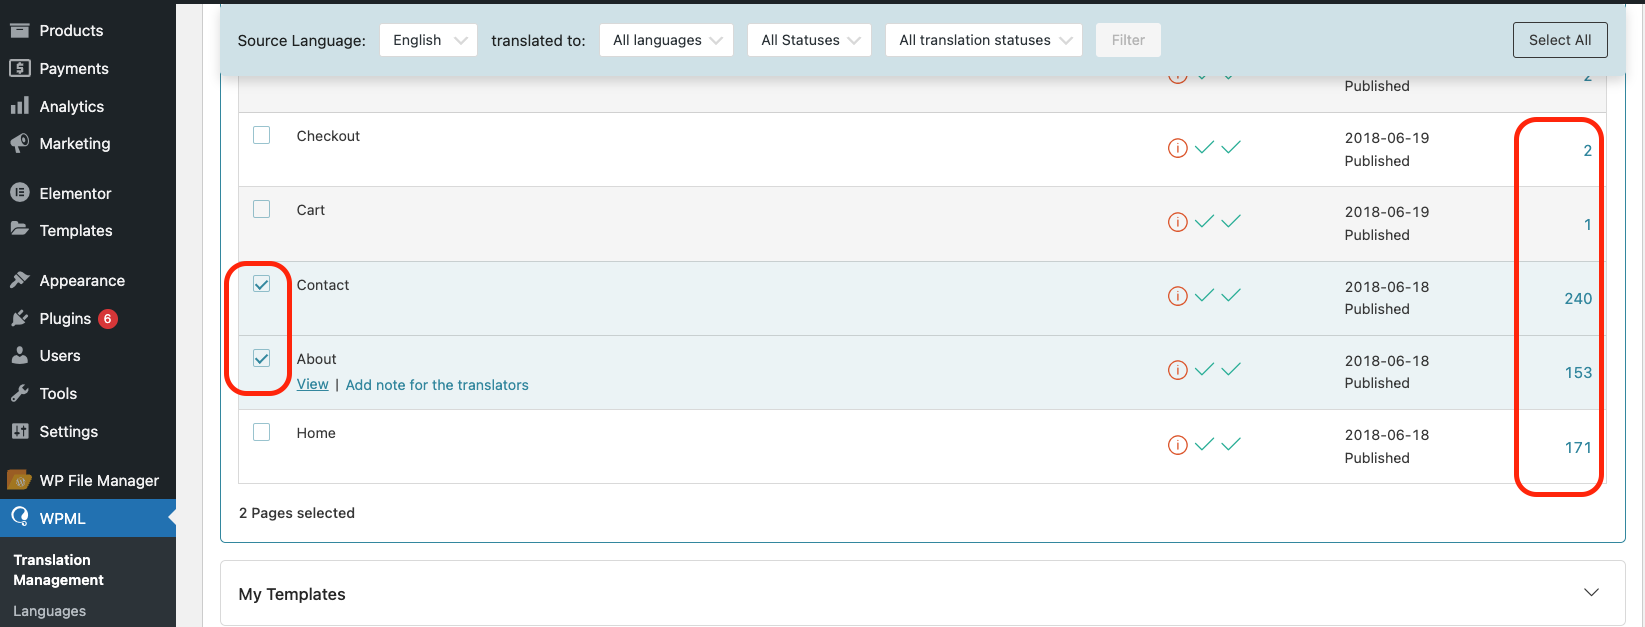Screen dimensions: 1645x627
Task: Click the Select All button
Action: click(1559, 40)
